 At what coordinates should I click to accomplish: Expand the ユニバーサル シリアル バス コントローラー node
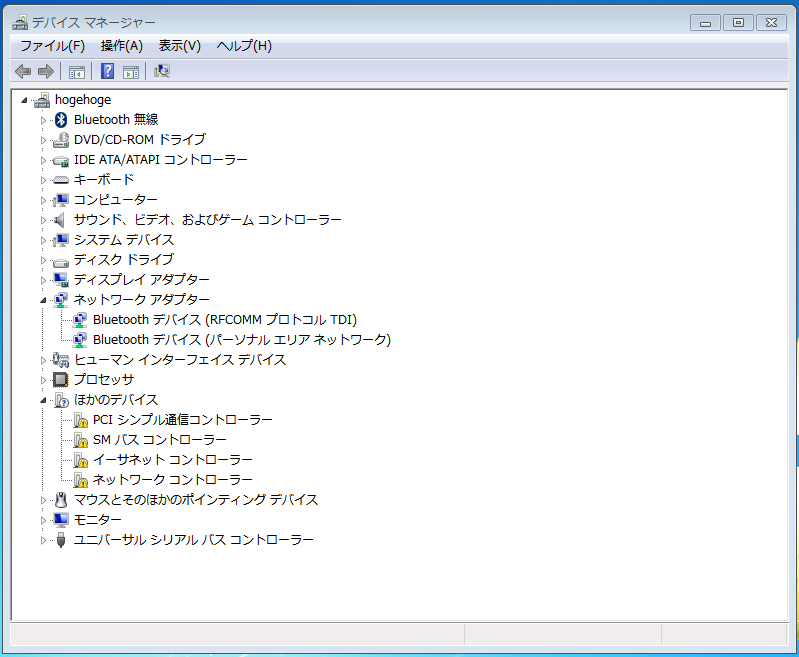pos(43,540)
